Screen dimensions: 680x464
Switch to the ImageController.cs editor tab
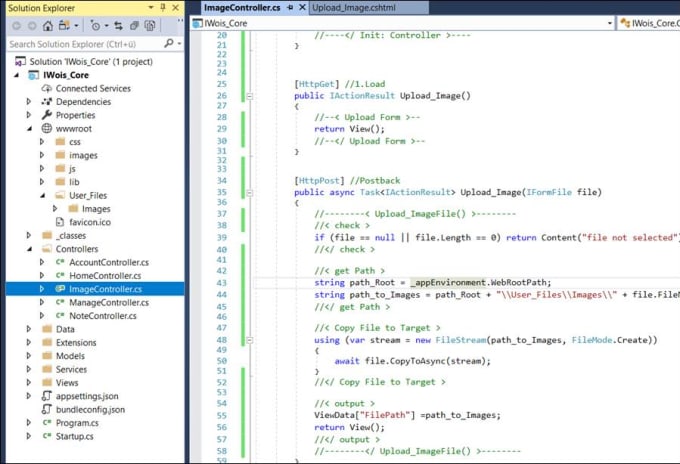(x=242, y=7)
